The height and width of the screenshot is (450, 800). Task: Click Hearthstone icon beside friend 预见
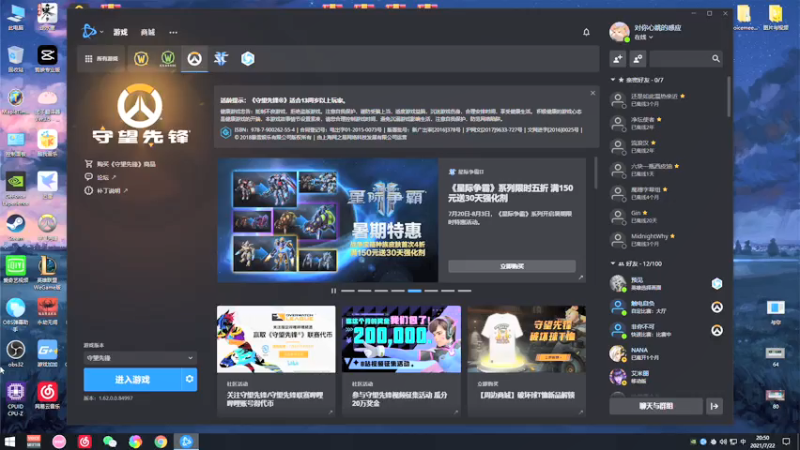coord(717,284)
